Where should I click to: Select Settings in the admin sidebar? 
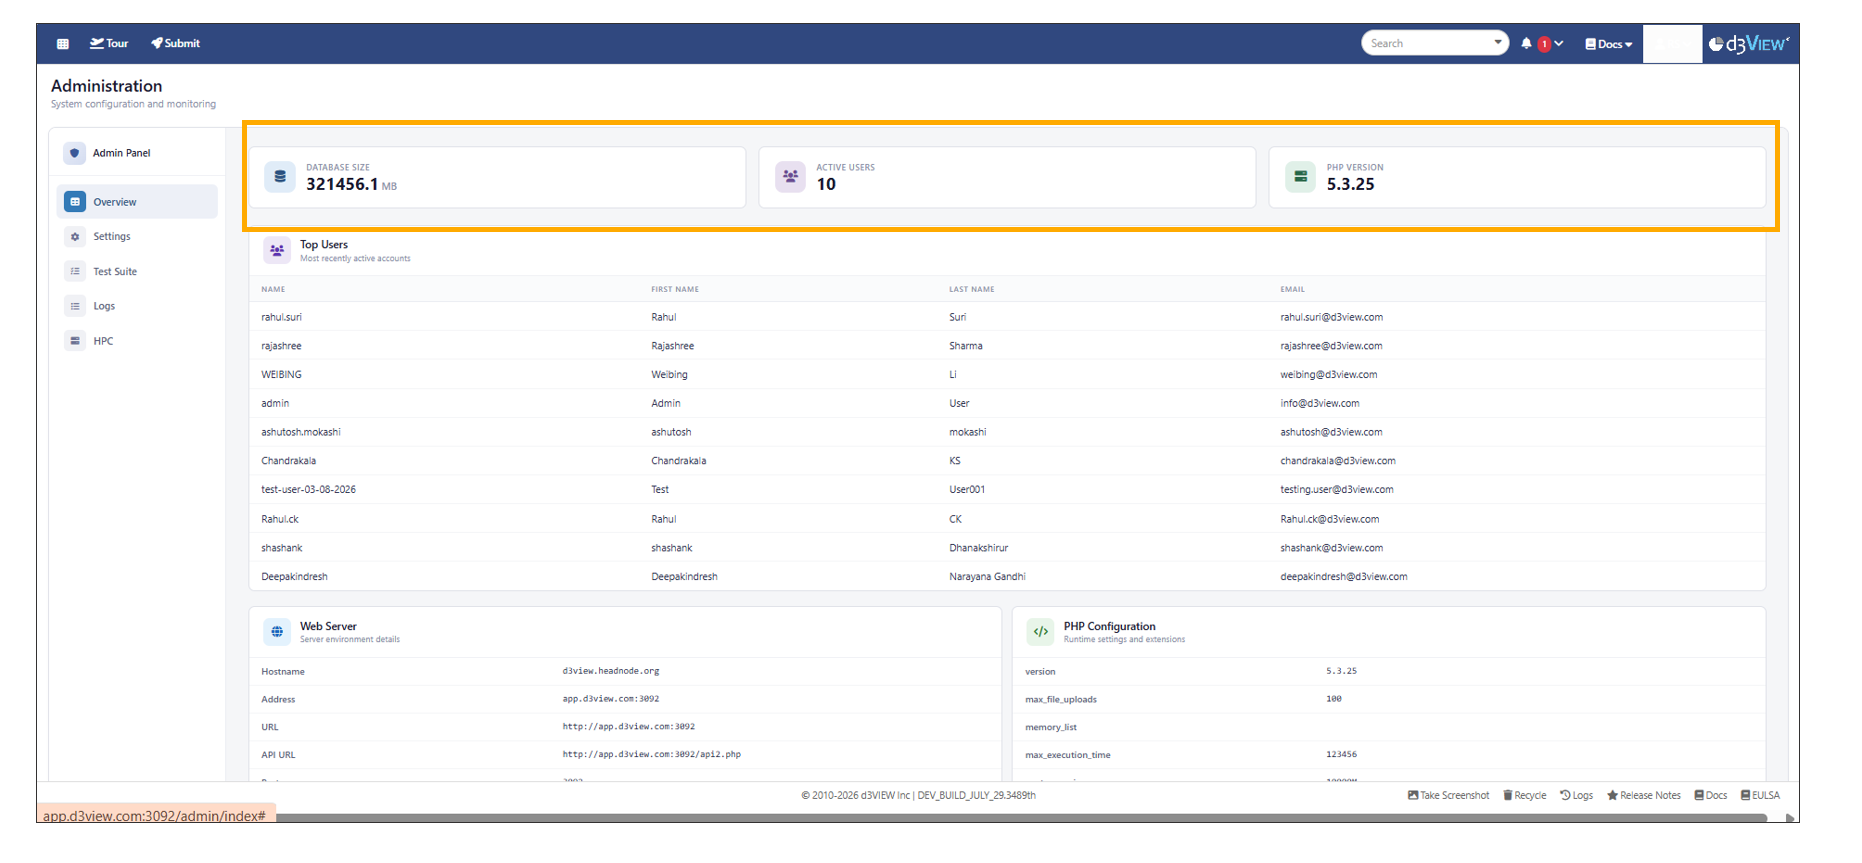click(x=112, y=237)
